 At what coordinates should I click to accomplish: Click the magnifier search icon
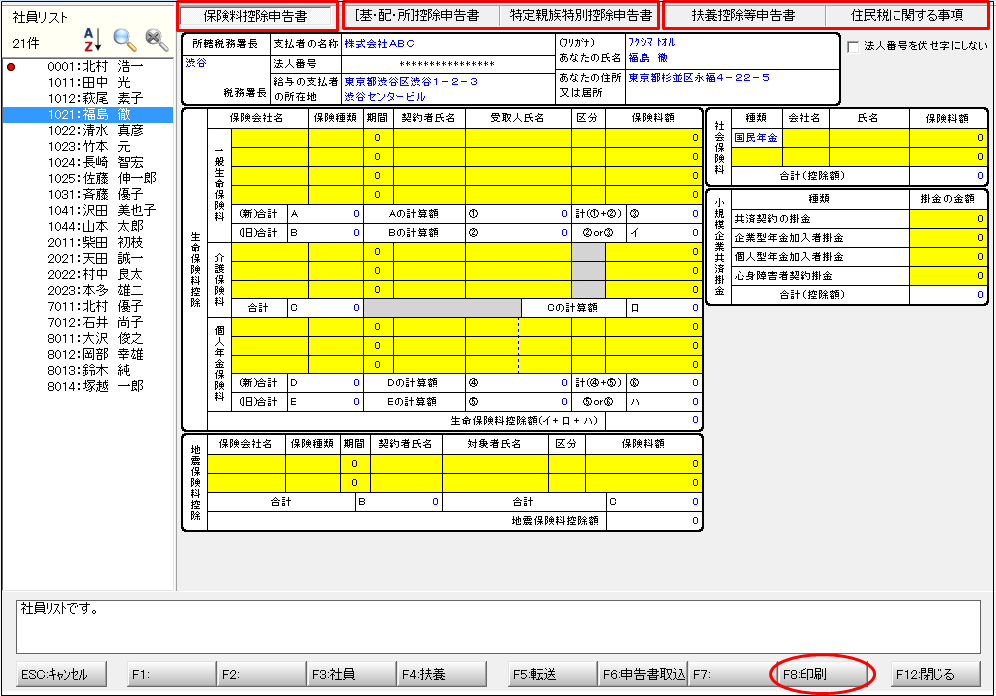pyautogui.click(x=125, y=40)
